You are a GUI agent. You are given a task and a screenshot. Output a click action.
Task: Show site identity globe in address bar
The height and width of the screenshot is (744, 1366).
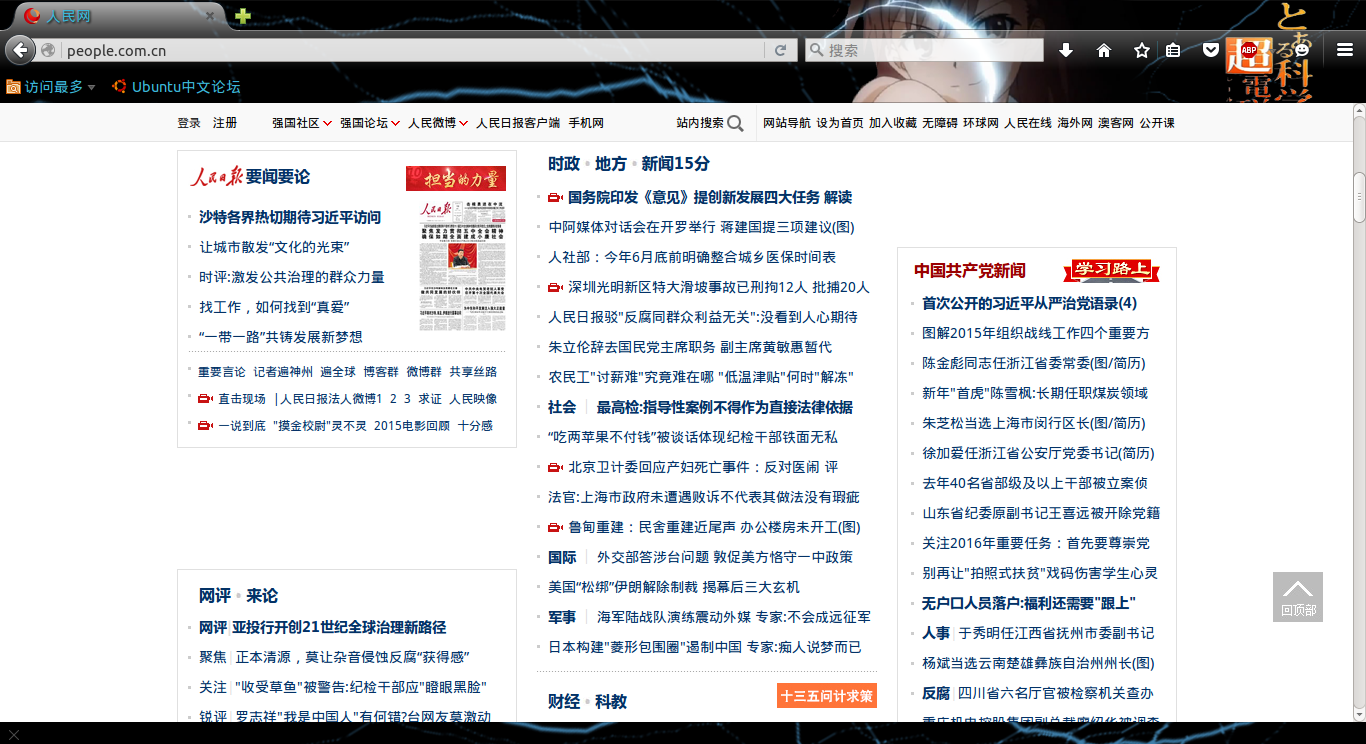[48, 50]
